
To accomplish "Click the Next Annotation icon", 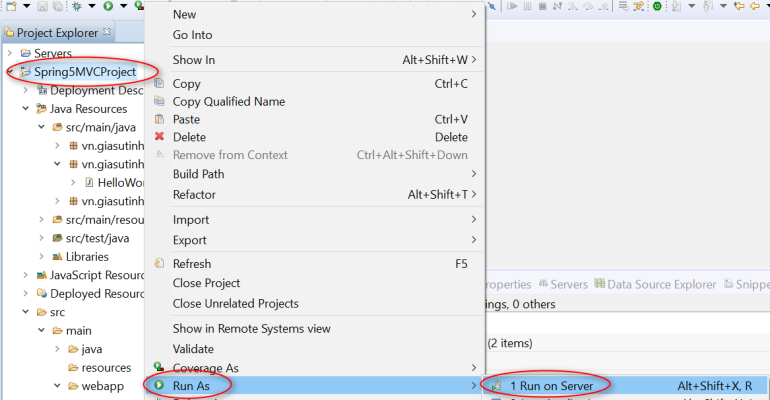I will 676,6.
